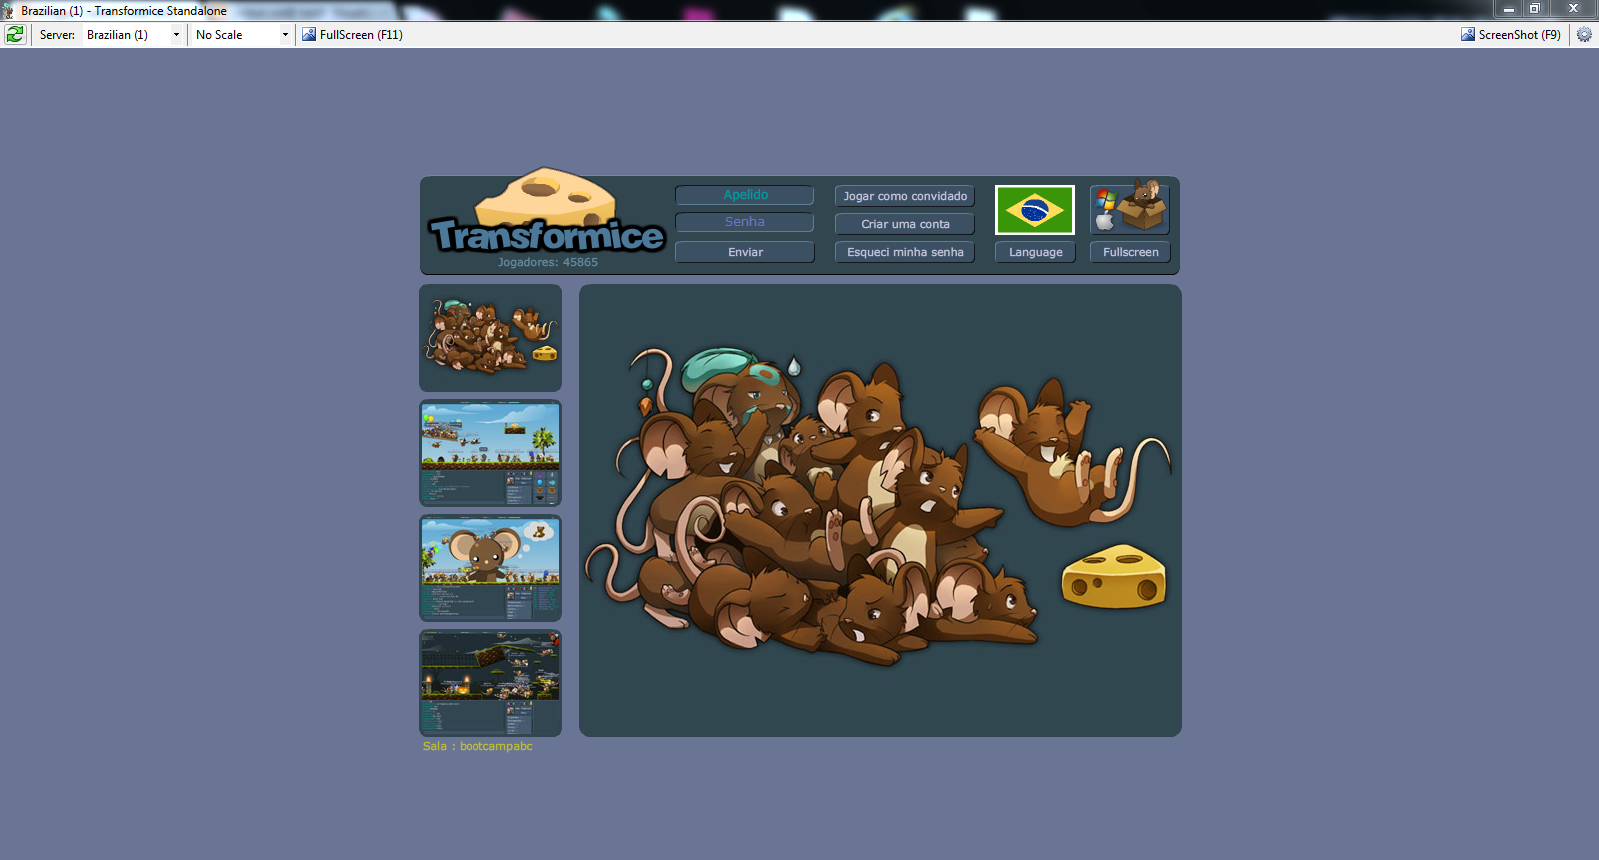This screenshot has height=860, width=1599.
Task: Click Criar uma conta button
Action: point(905,224)
